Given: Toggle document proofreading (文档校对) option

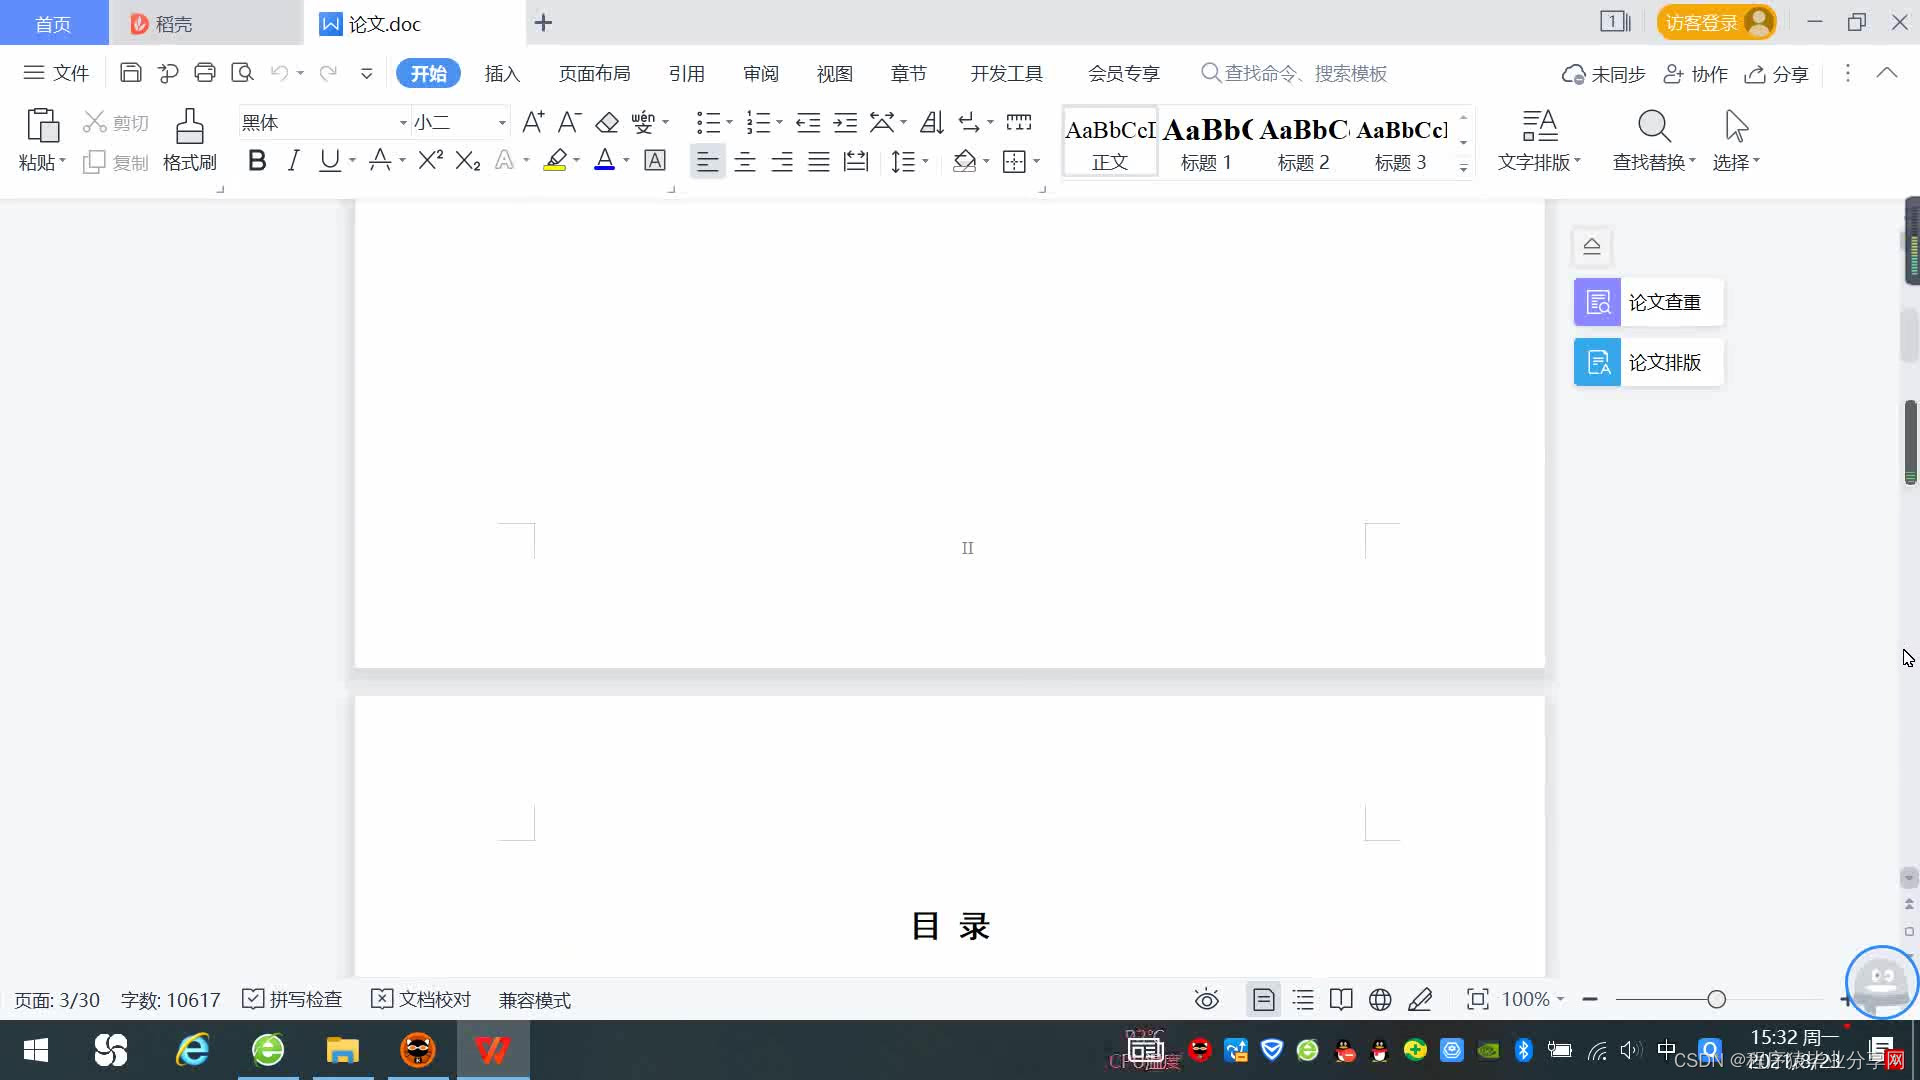Looking at the screenshot, I should click(x=421, y=999).
